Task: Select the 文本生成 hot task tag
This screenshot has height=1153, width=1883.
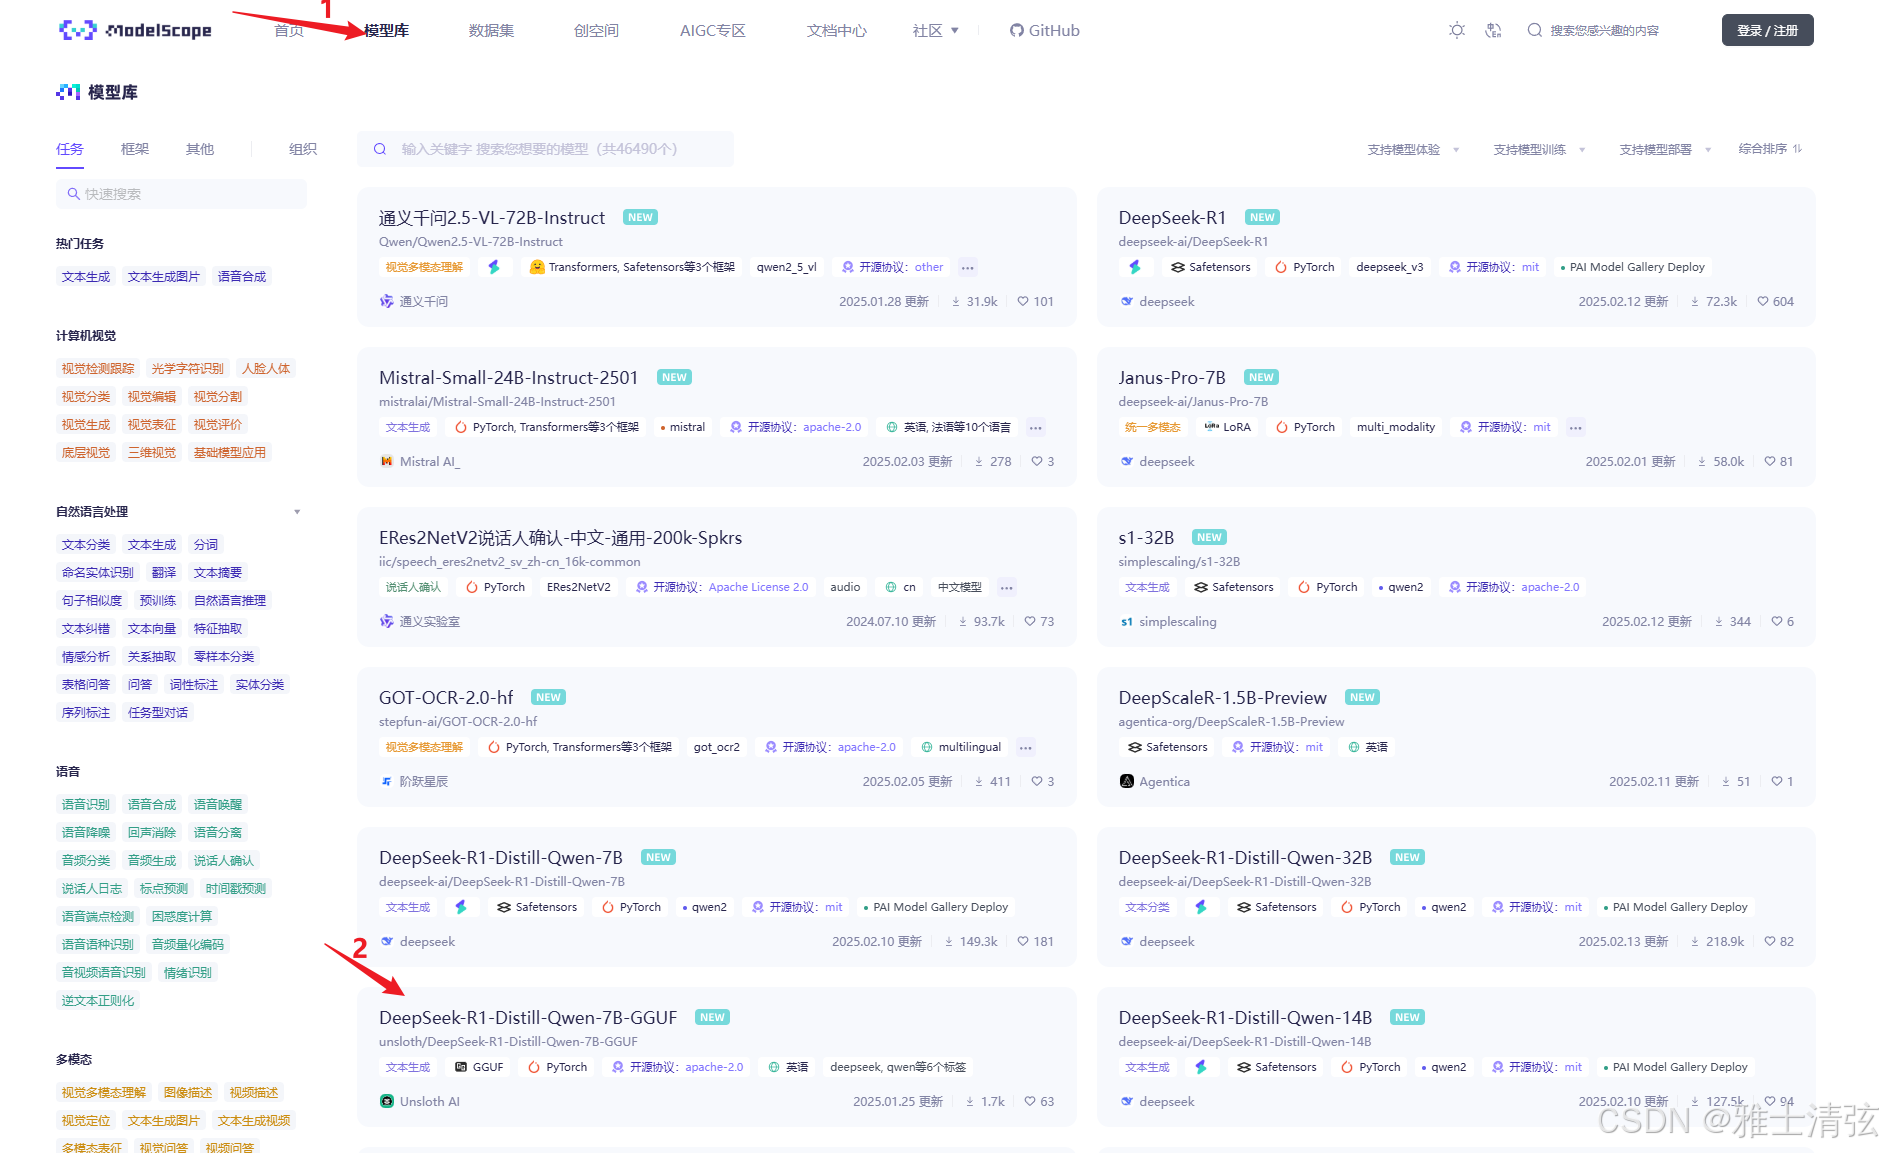Action: [86, 277]
